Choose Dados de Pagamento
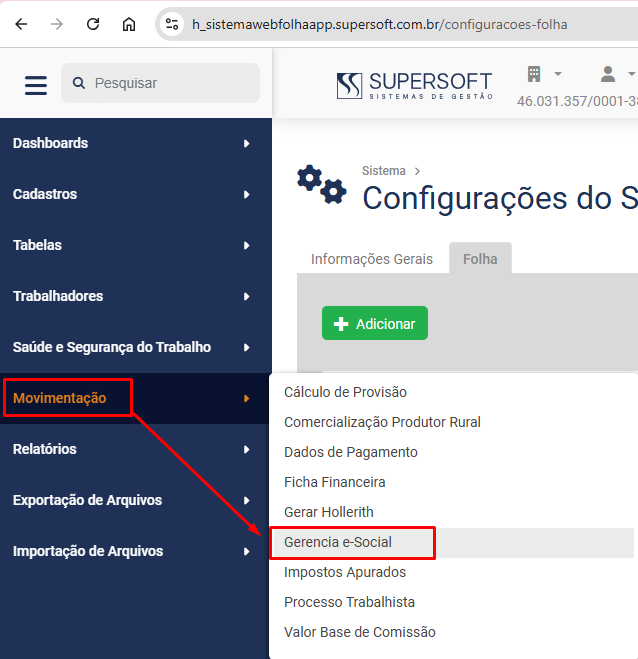Image resolution: width=638 pixels, height=659 pixels. (x=351, y=452)
